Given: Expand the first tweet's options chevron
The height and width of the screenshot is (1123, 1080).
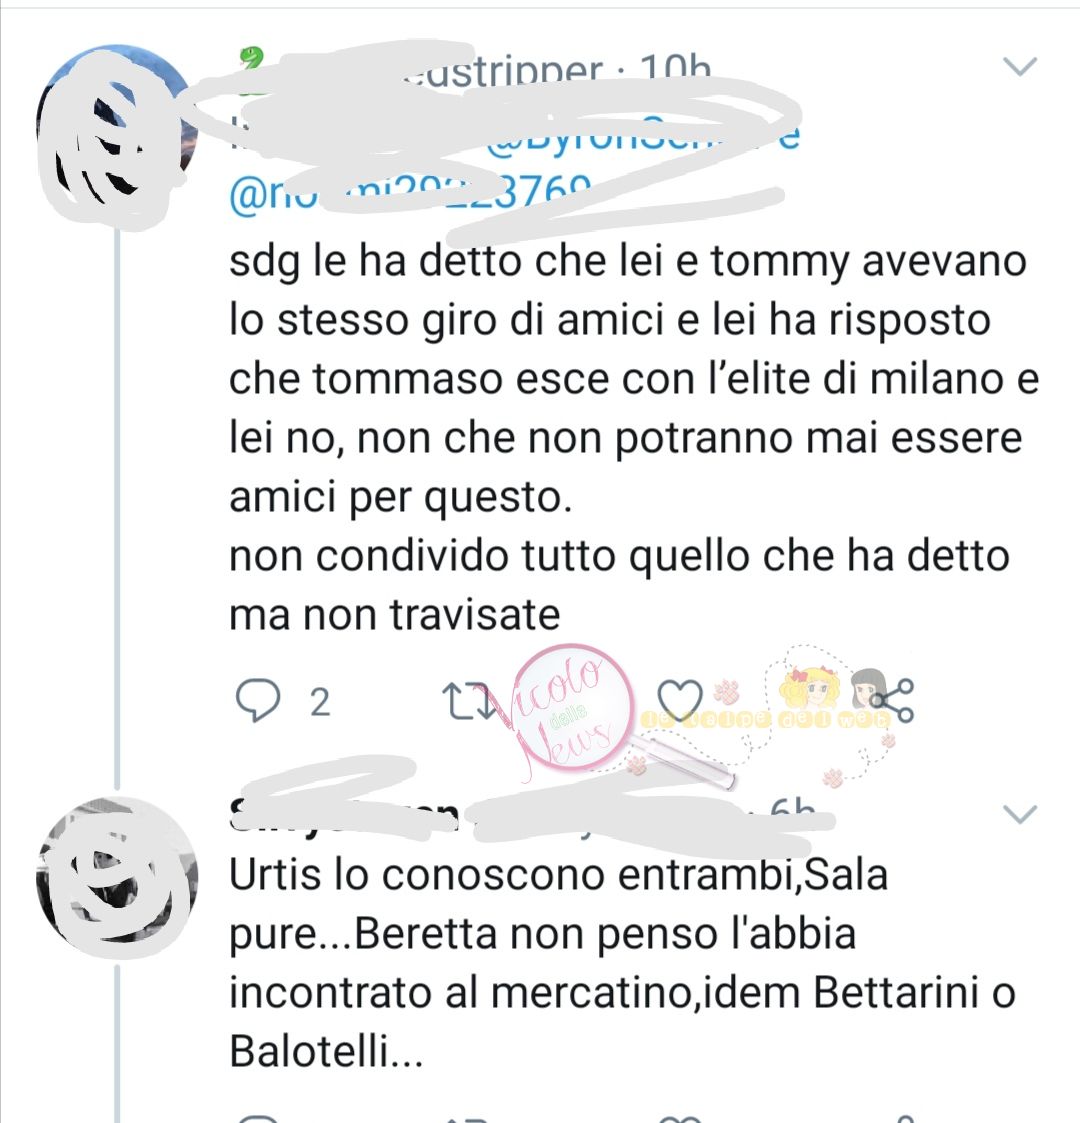Looking at the screenshot, I should 1020,67.
